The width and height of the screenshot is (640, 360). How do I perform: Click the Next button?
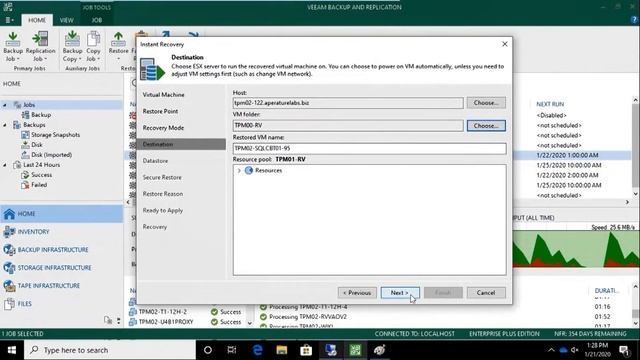pyautogui.click(x=400, y=293)
